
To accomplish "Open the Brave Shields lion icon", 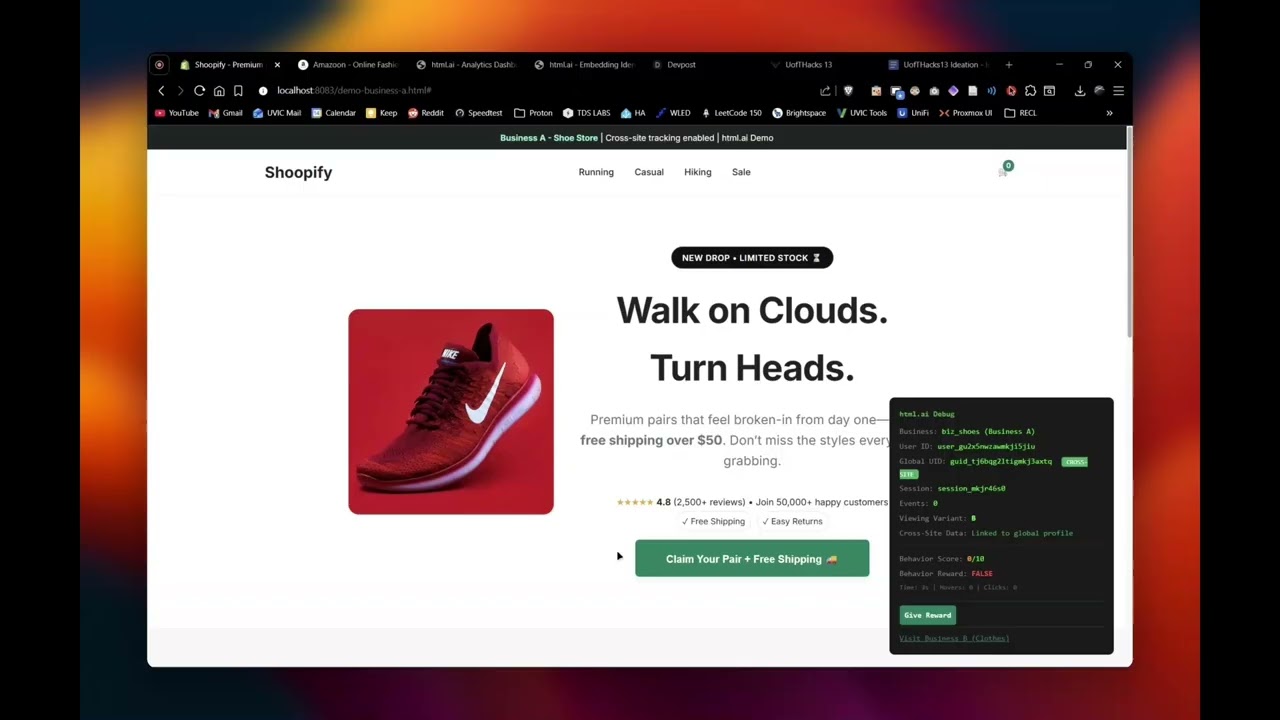I will click(848, 91).
